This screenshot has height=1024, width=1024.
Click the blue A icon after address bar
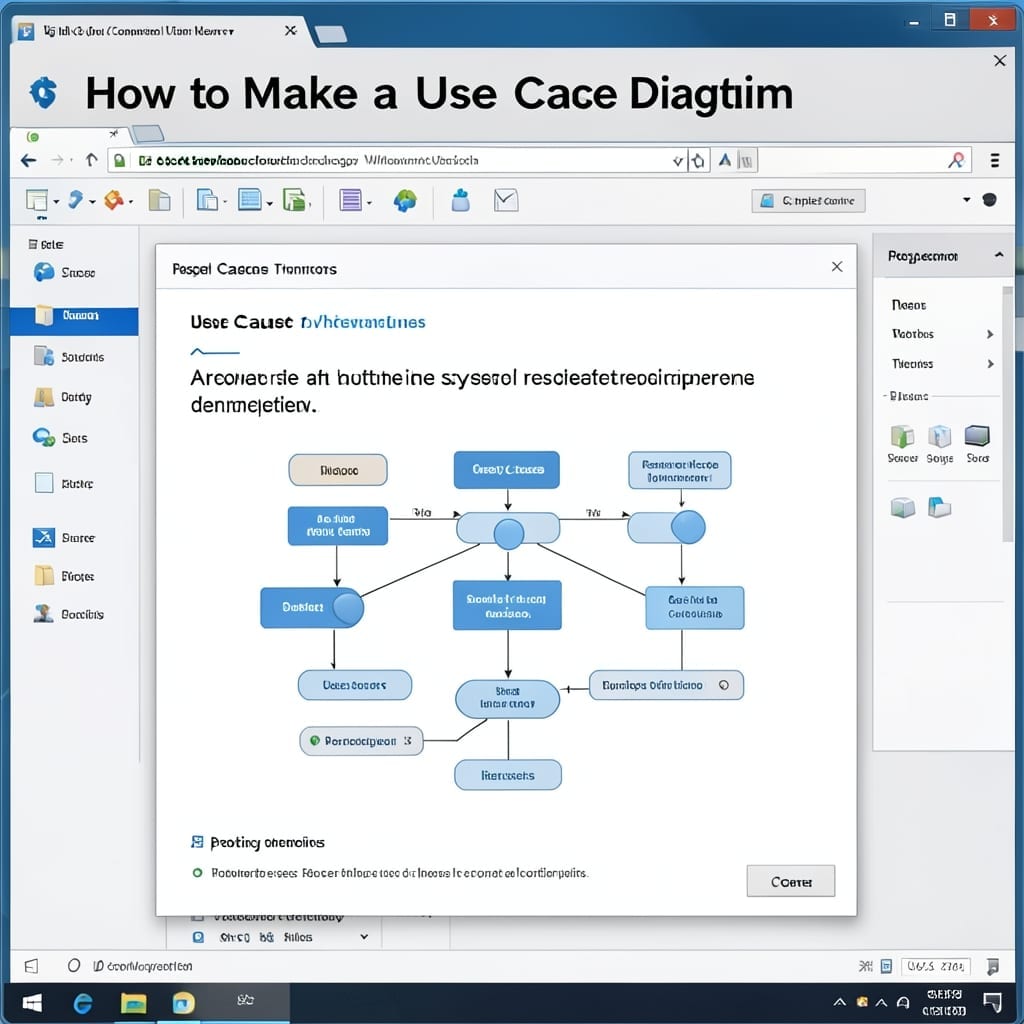pos(725,160)
